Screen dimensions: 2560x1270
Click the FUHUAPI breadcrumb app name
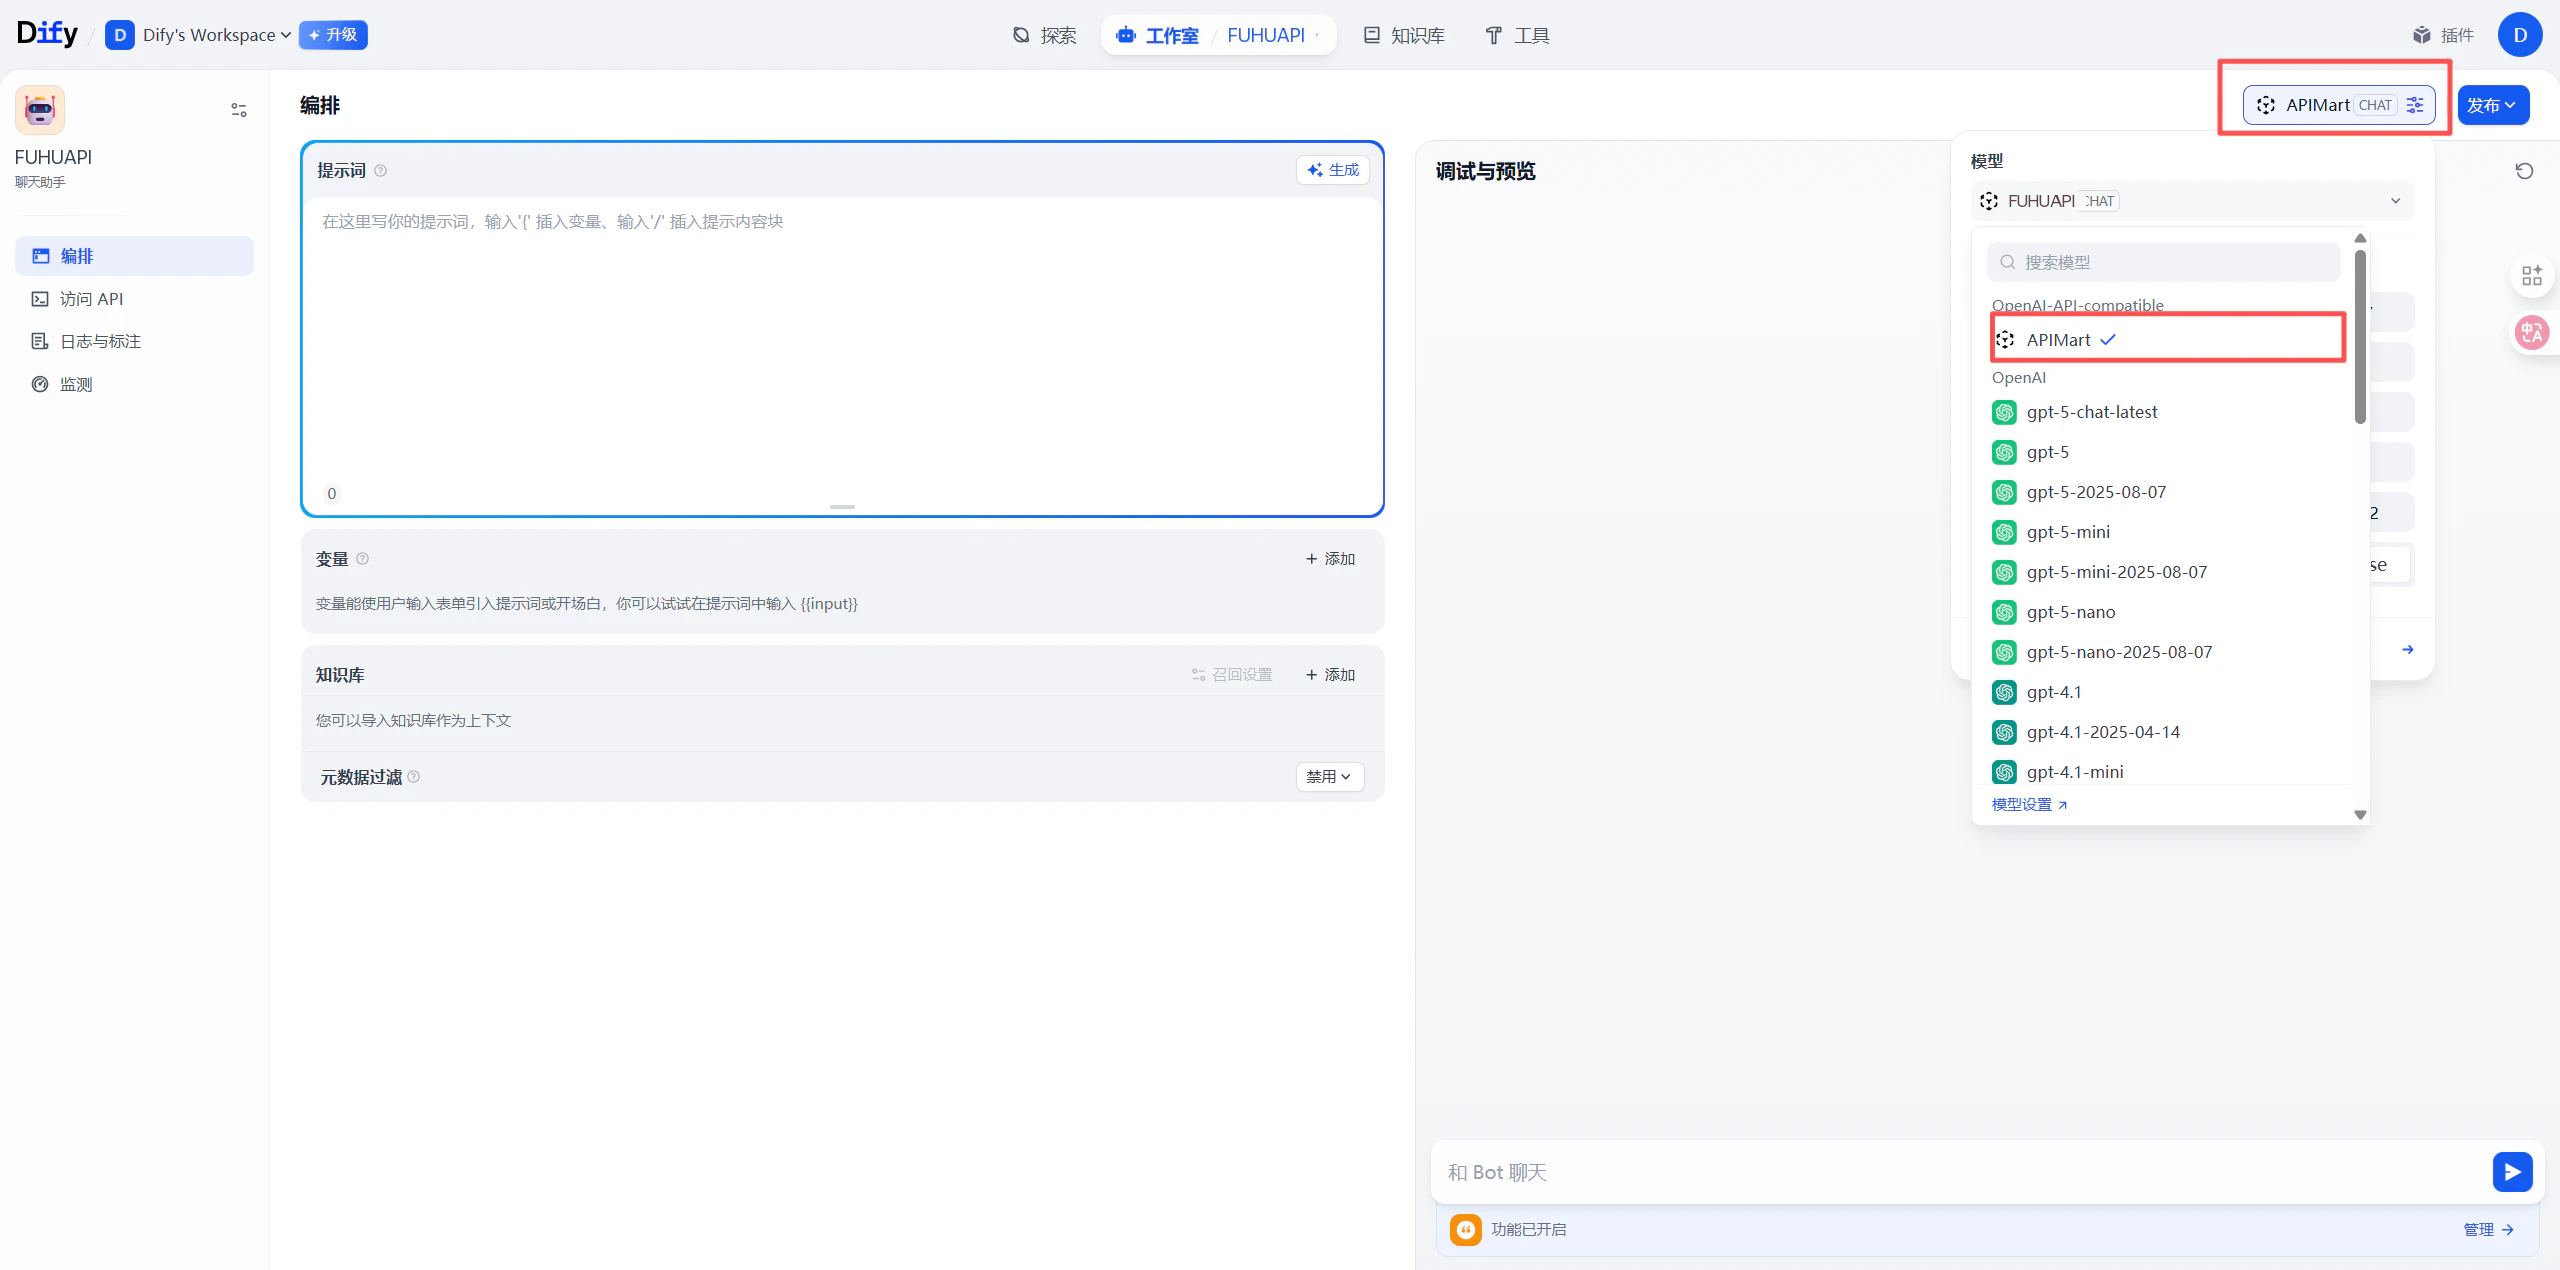pyautogui.click(x=1265, y=35)
